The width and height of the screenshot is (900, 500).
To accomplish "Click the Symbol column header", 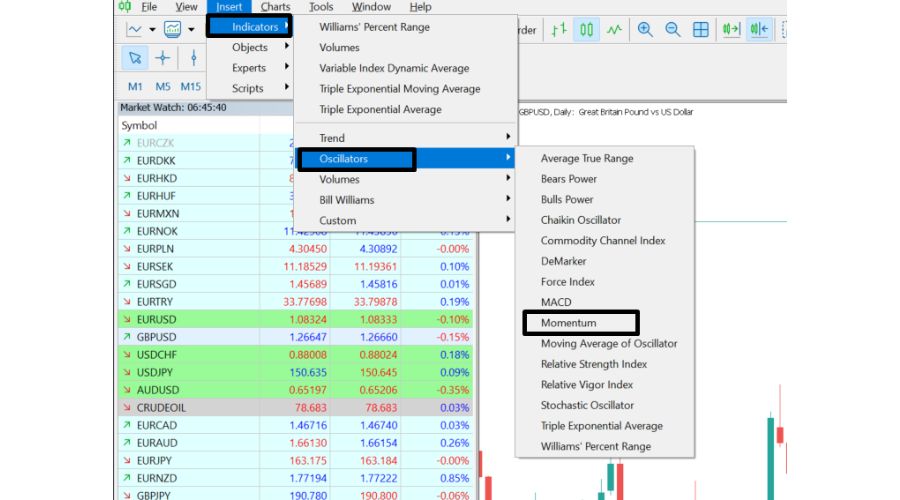I will tap(140, 126).
